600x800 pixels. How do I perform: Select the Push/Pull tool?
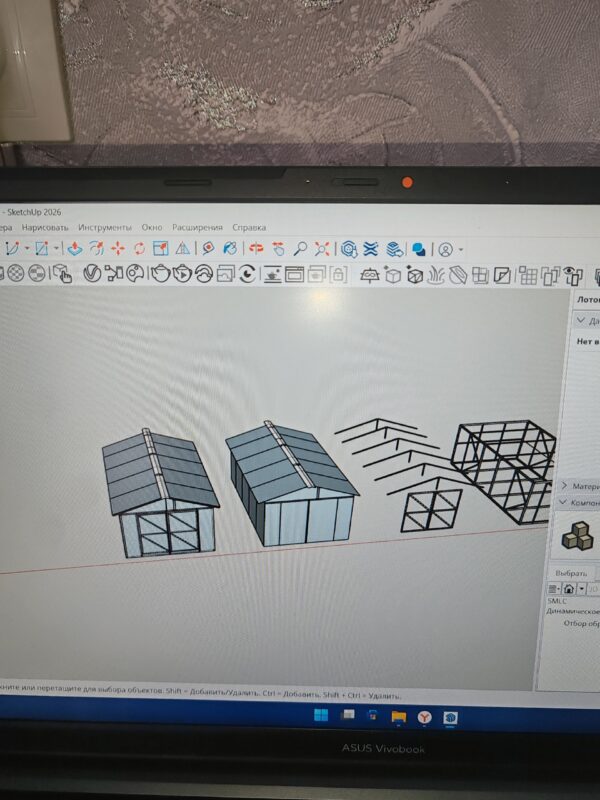[74, 248]
